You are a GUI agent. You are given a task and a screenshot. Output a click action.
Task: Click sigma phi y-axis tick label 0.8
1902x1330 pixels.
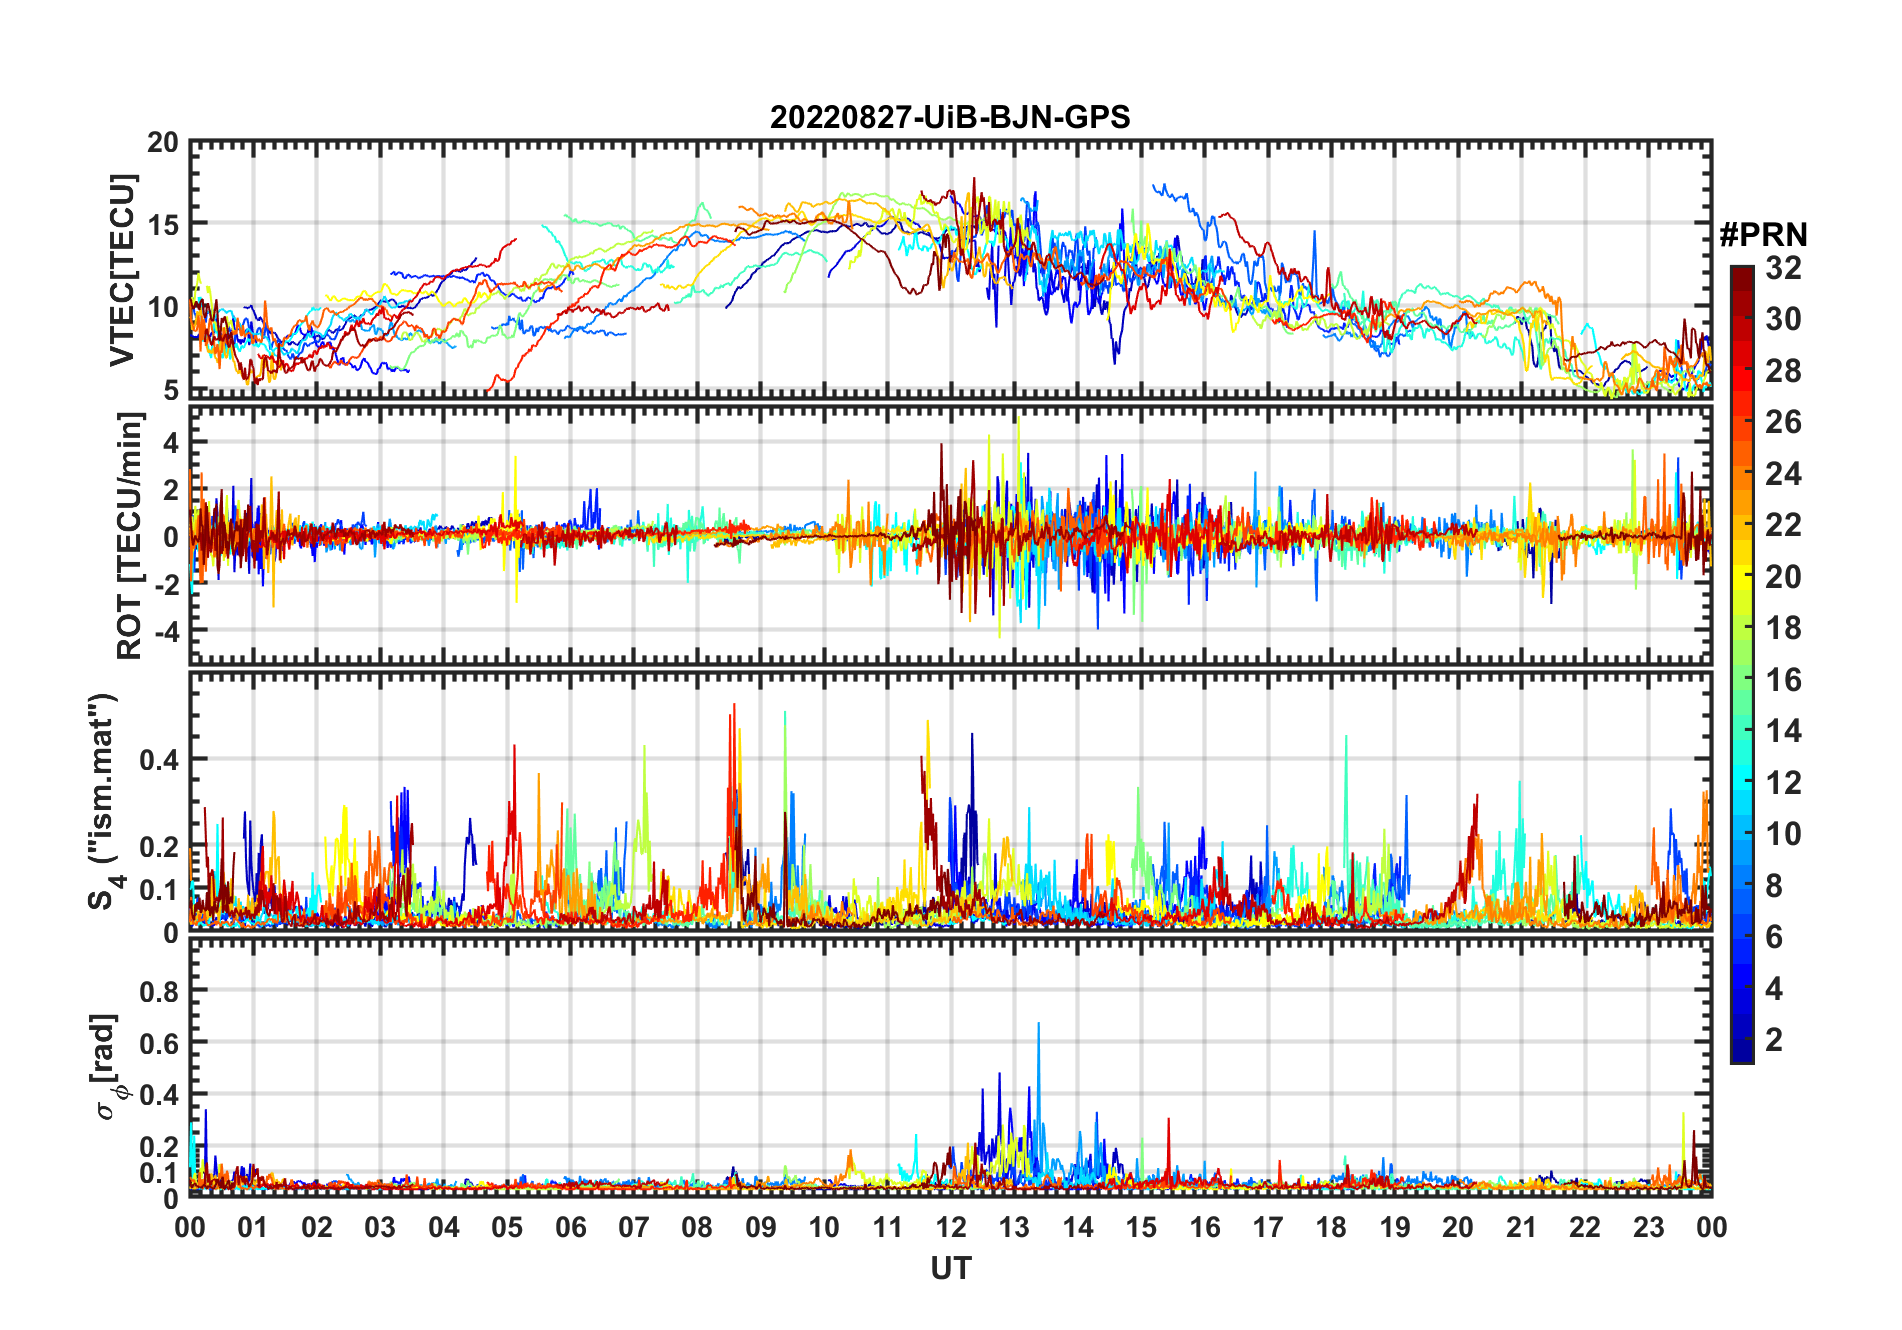click(158, 991)
